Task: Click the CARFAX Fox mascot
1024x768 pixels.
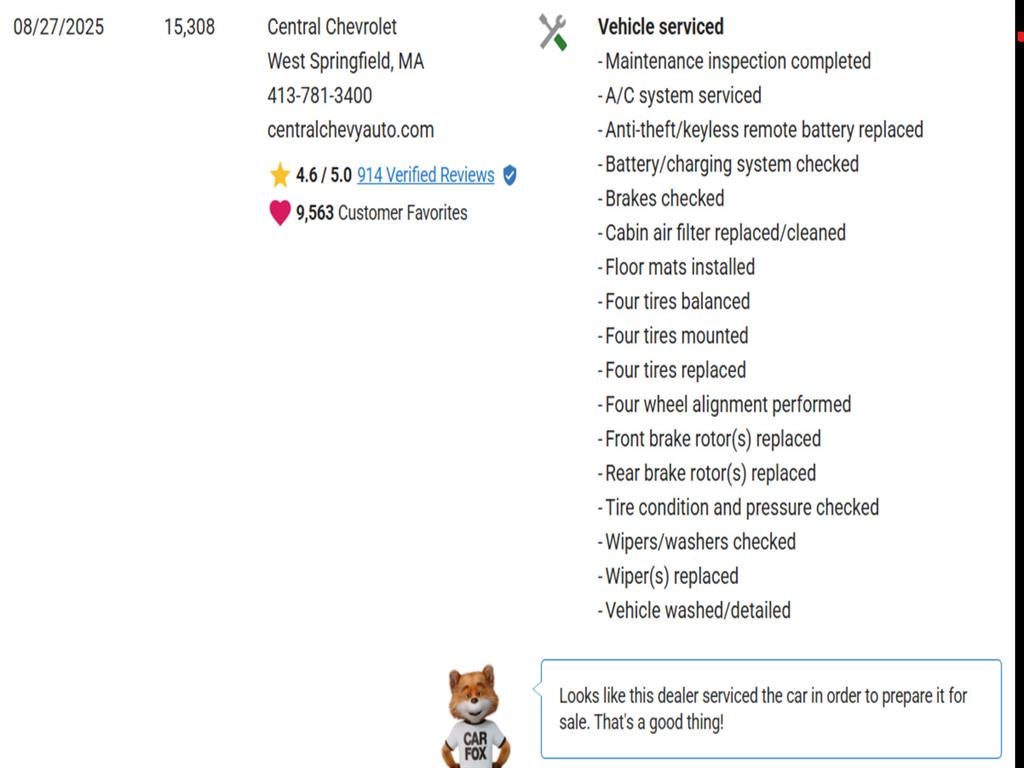Action: pyautogui.click(x=474, y=705)
